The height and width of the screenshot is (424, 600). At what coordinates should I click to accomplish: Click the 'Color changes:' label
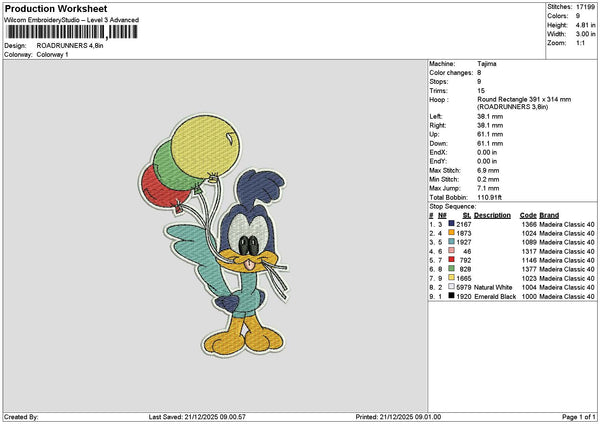[451, 73]
